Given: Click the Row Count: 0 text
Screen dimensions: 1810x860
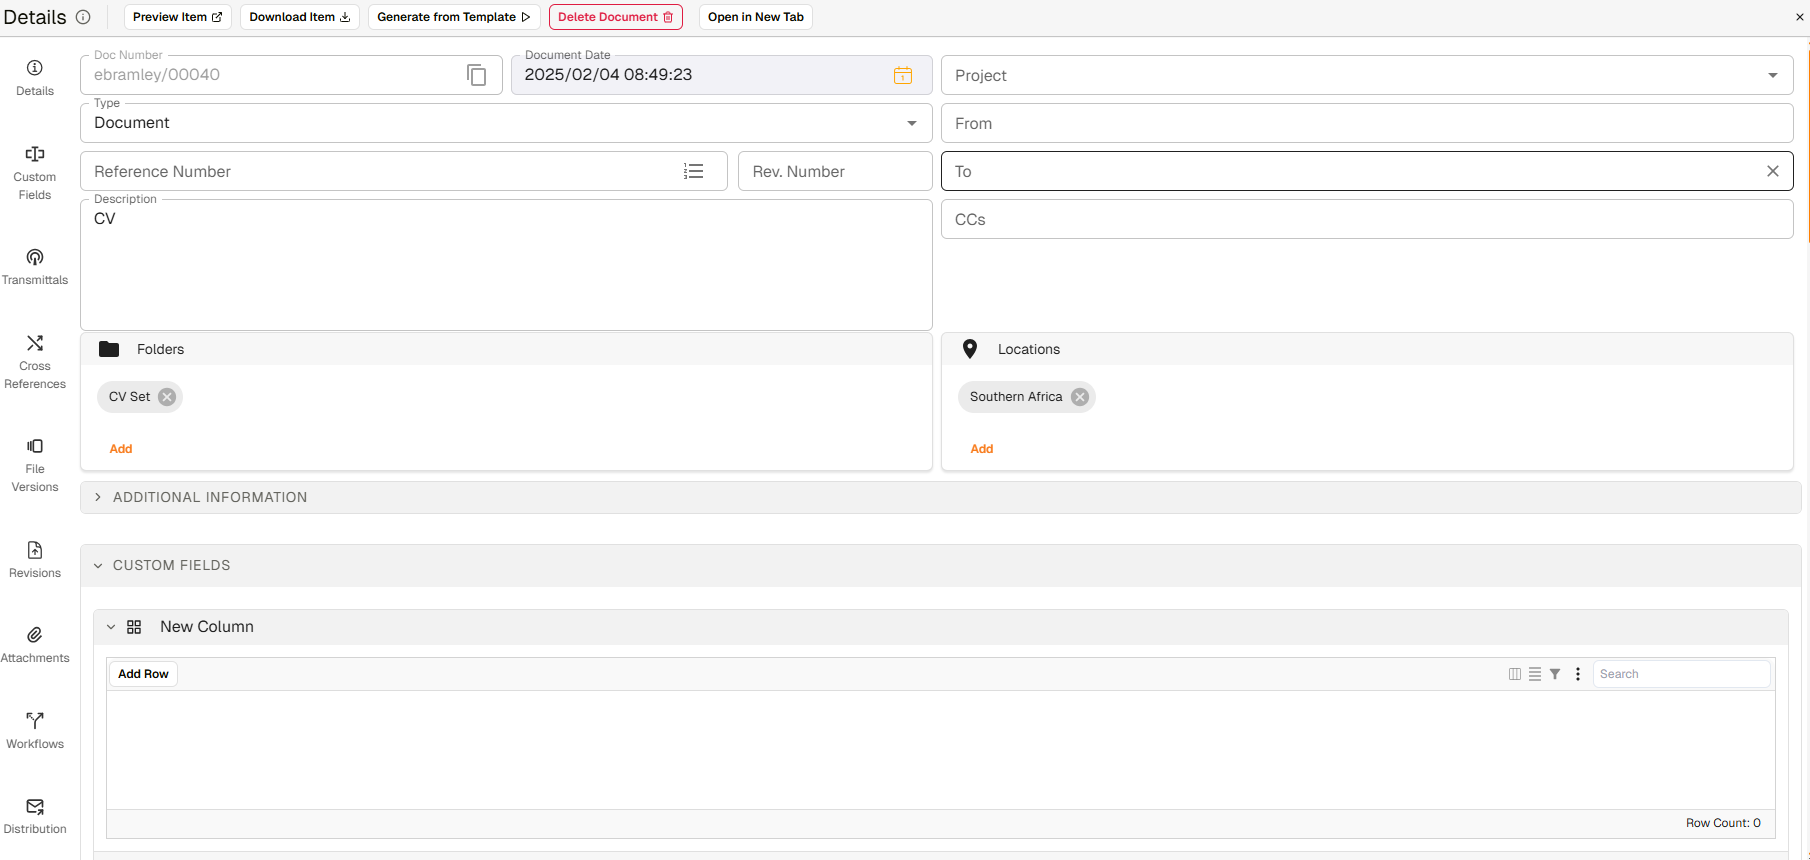Looking at the screenshot, I should coord(1724,823).
